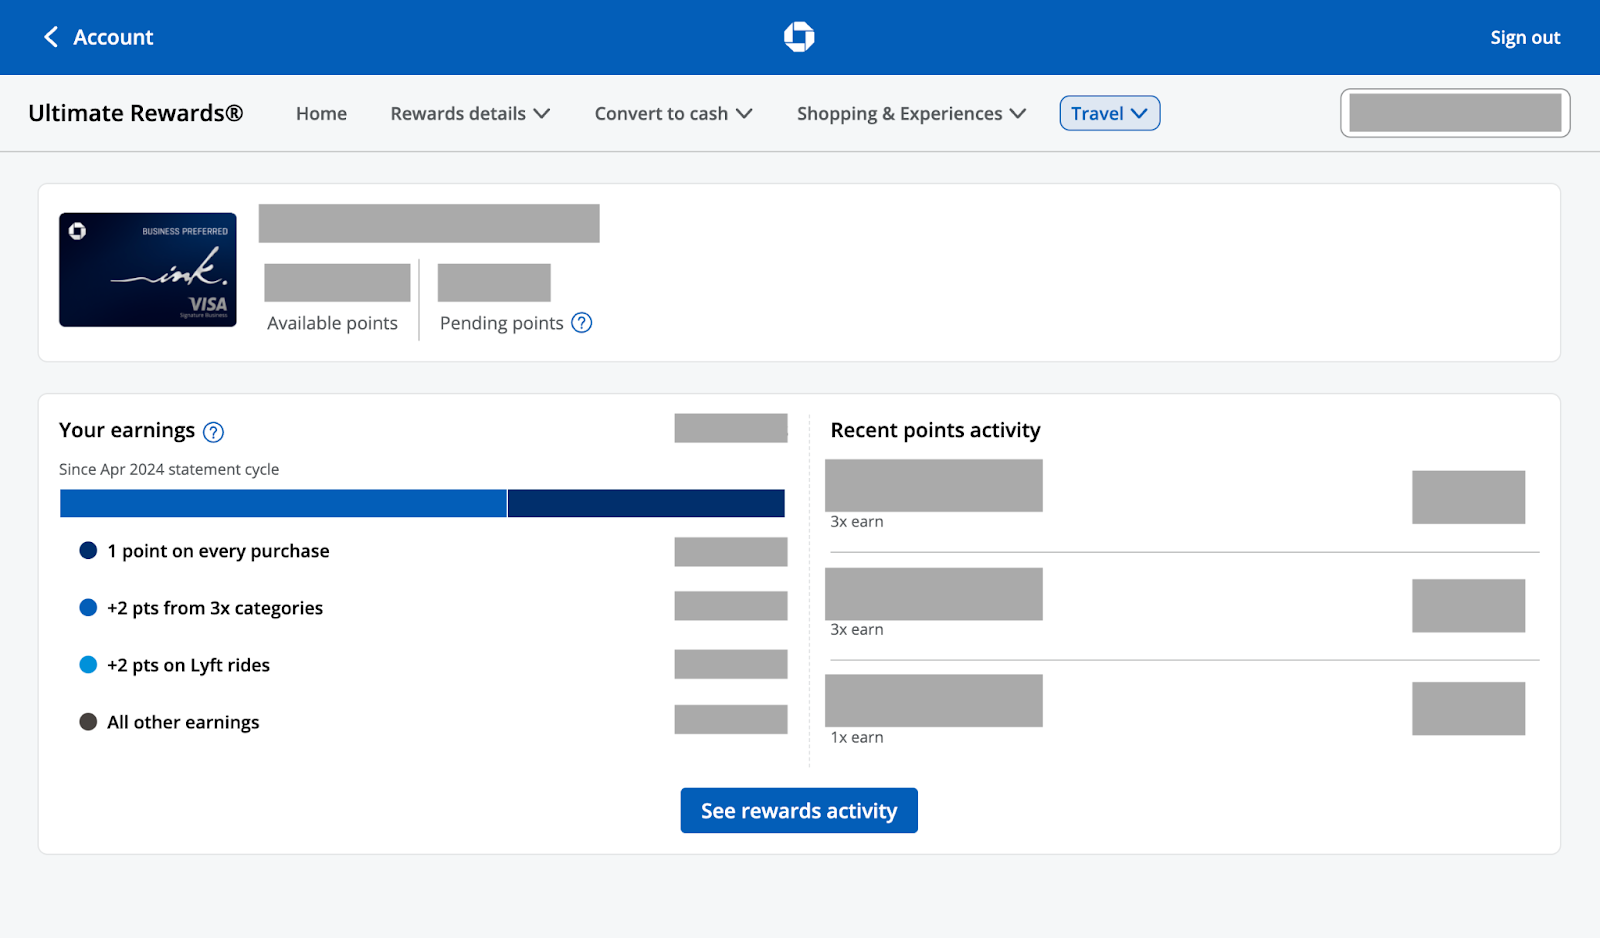Select the medium blue earnings bar segment

point(283,503)
